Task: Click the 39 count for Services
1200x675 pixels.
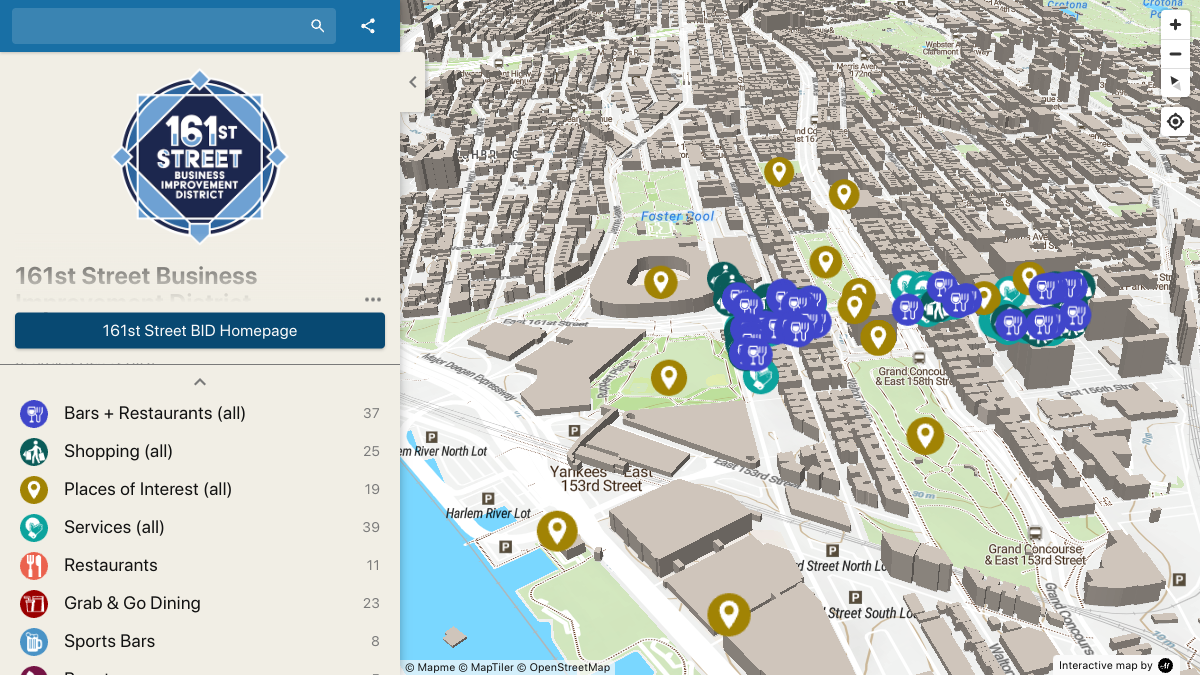Action: point(371,527)
